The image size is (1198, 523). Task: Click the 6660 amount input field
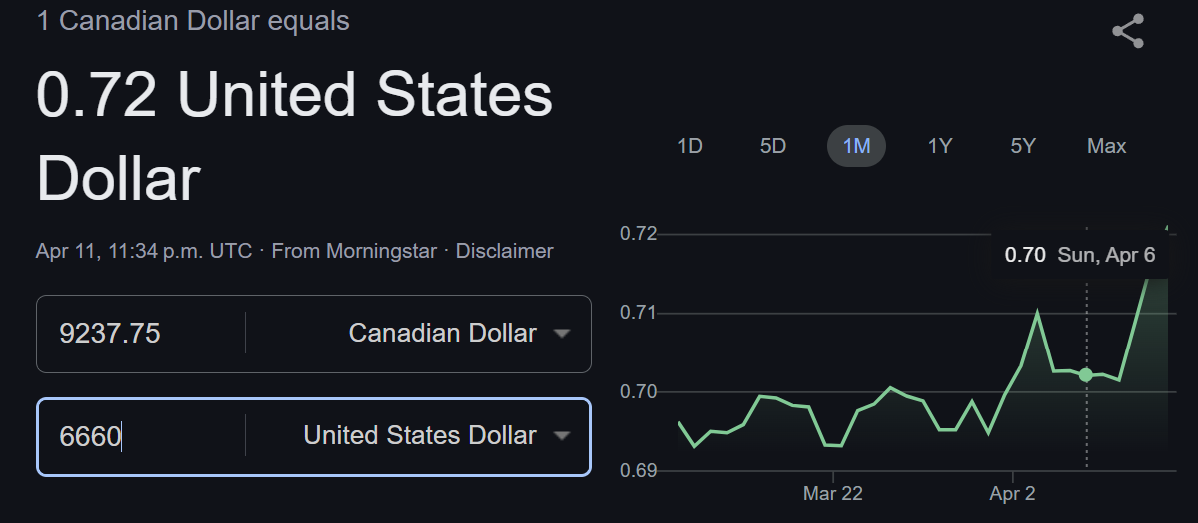pyautogui.click(x=140, y=436)
